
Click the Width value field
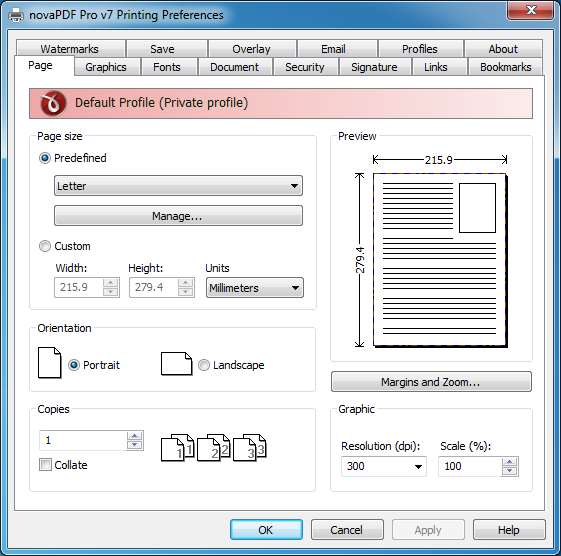click(x=79, y=287)
